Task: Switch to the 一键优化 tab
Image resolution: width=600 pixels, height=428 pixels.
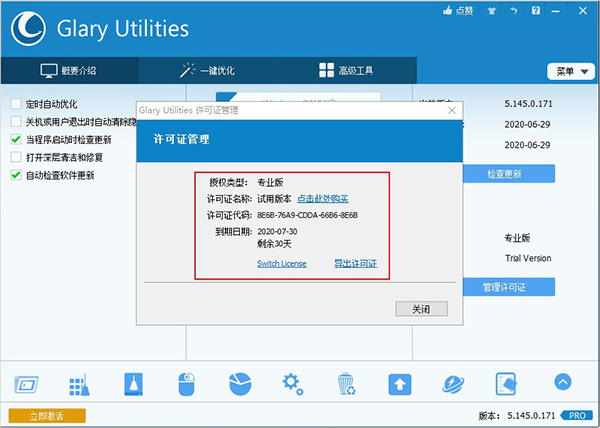Action: tap(208, 71)
